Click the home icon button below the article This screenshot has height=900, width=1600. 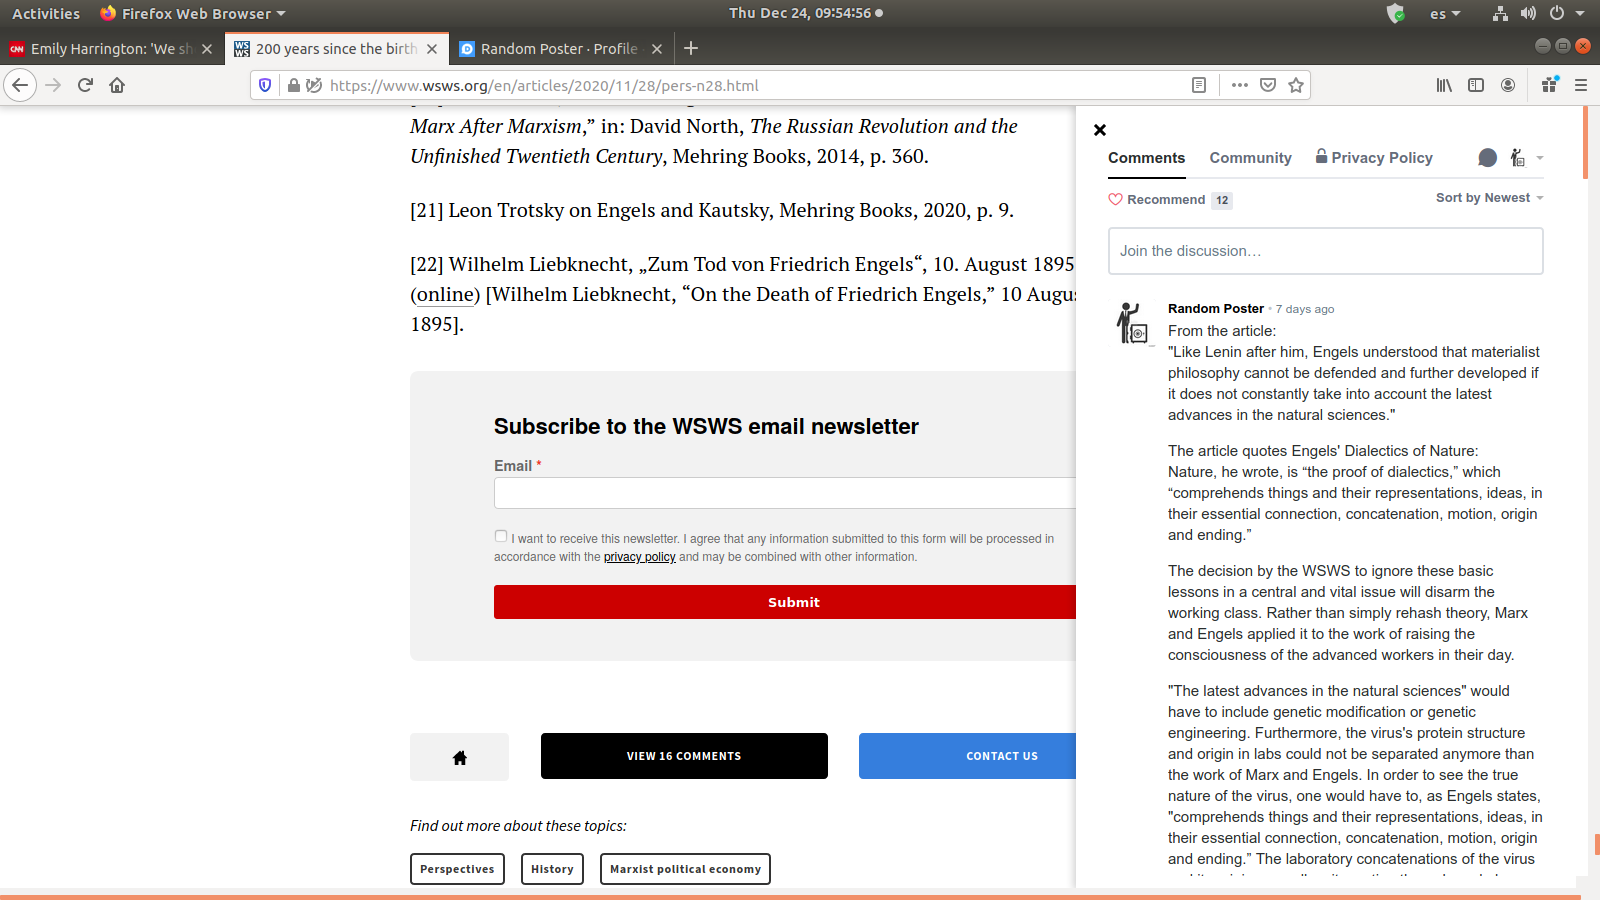click(x=459, y=757)
